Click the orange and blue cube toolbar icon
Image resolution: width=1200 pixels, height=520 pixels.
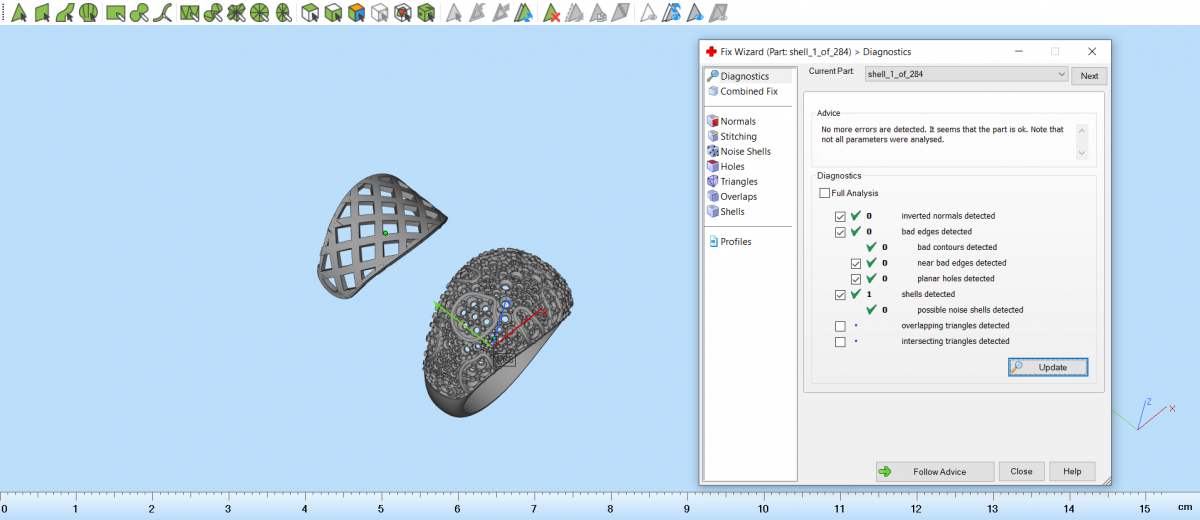pyautogui.click(x=356, y=13)
